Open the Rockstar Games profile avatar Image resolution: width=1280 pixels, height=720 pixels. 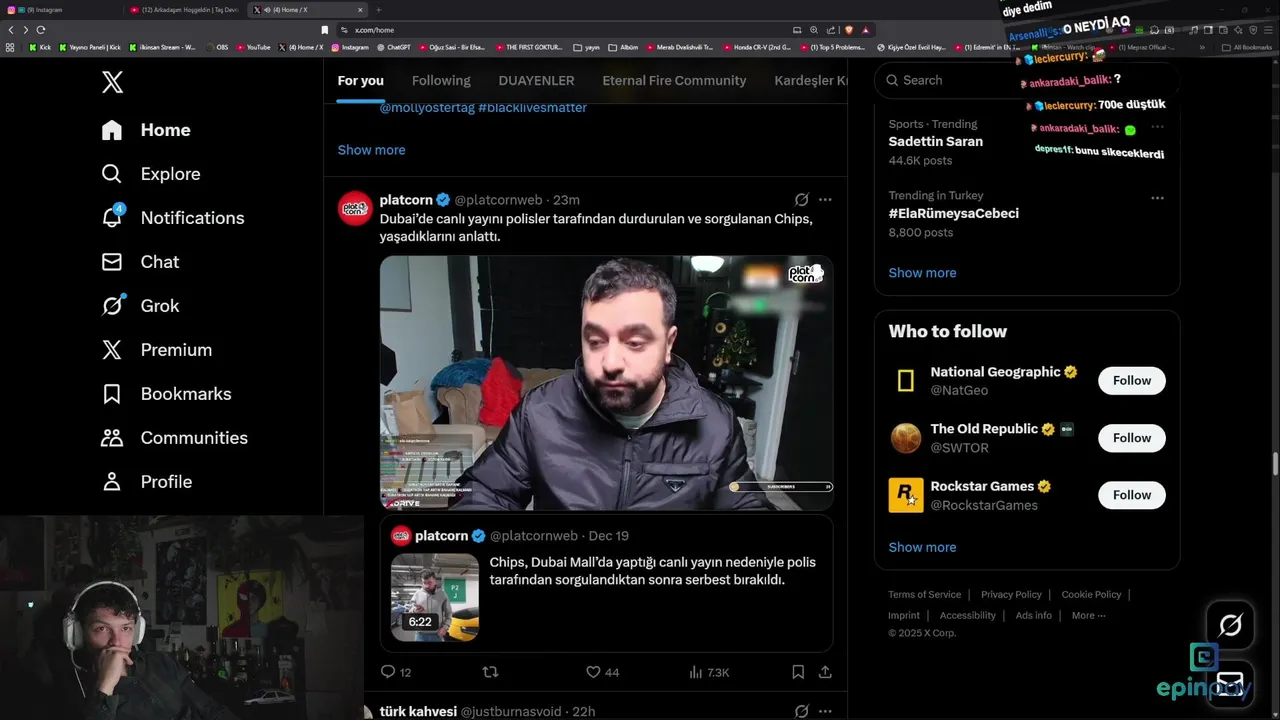point(906,495)
